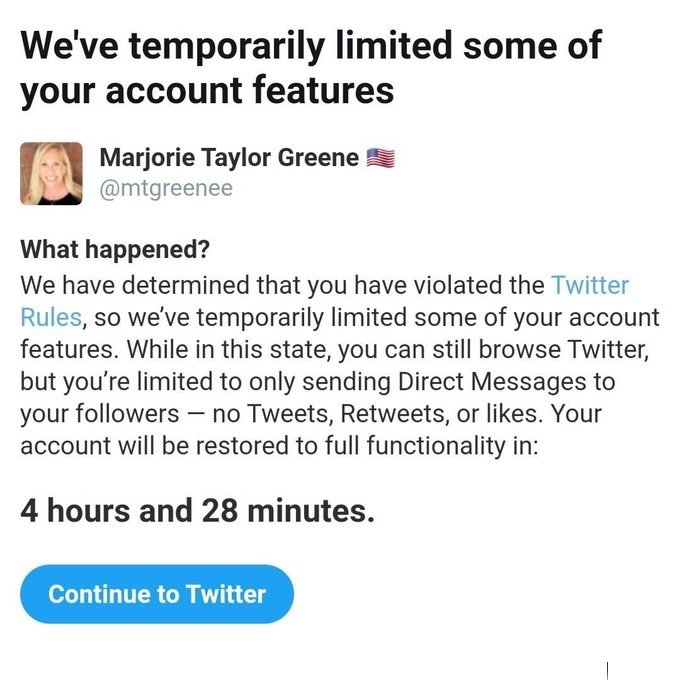Image resolution: width=680 pixels, height=680 pixels.
Task: Open the Twitter Rules link
Action: tap(590, 285)
